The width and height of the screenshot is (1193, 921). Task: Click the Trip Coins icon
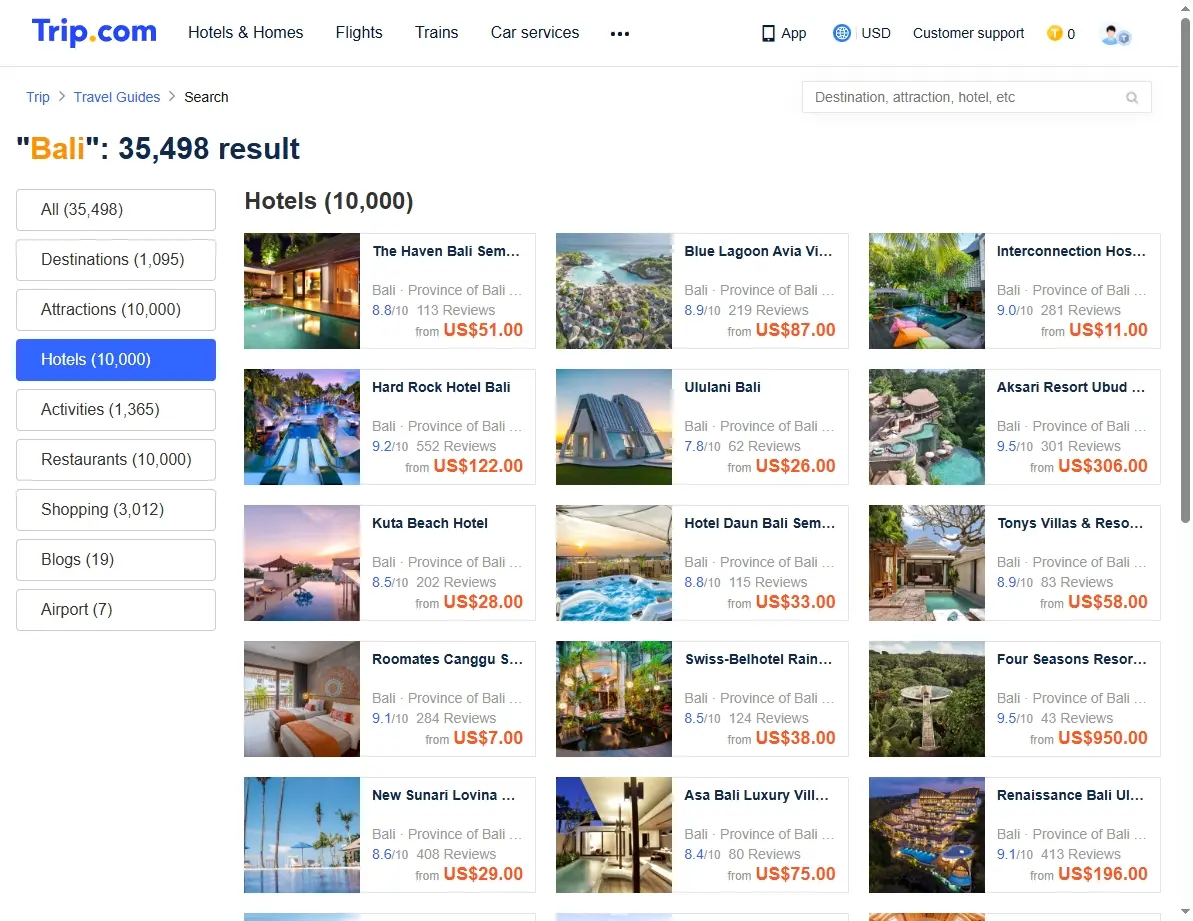coord(1055,33)
